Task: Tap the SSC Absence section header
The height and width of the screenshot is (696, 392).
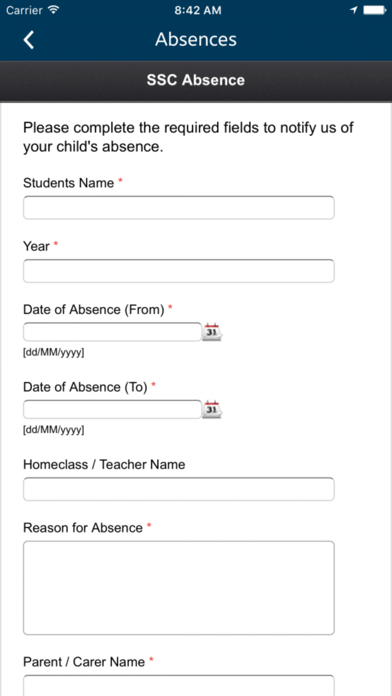Action: click(196, 80)
